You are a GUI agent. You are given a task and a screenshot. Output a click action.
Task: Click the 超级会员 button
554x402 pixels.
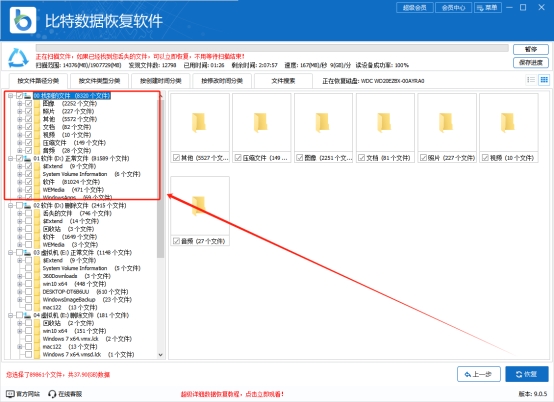pos(415,7)
